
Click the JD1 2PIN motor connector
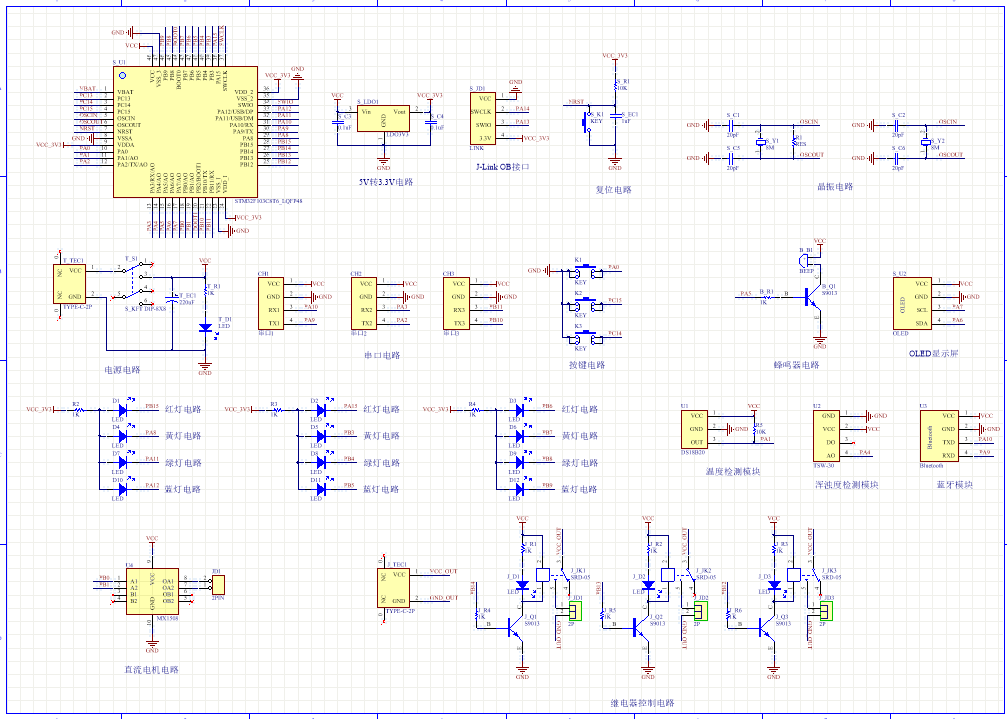(218, 585)
